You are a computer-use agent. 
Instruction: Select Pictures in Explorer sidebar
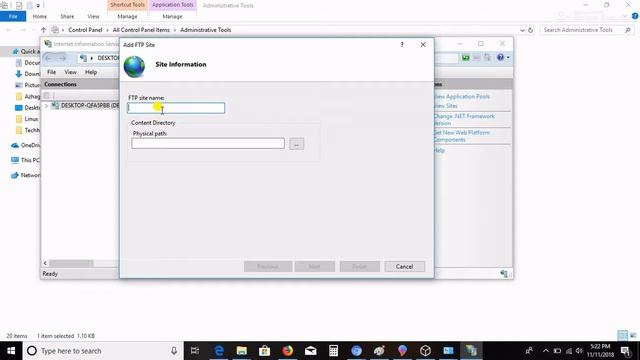pos(27,85)
